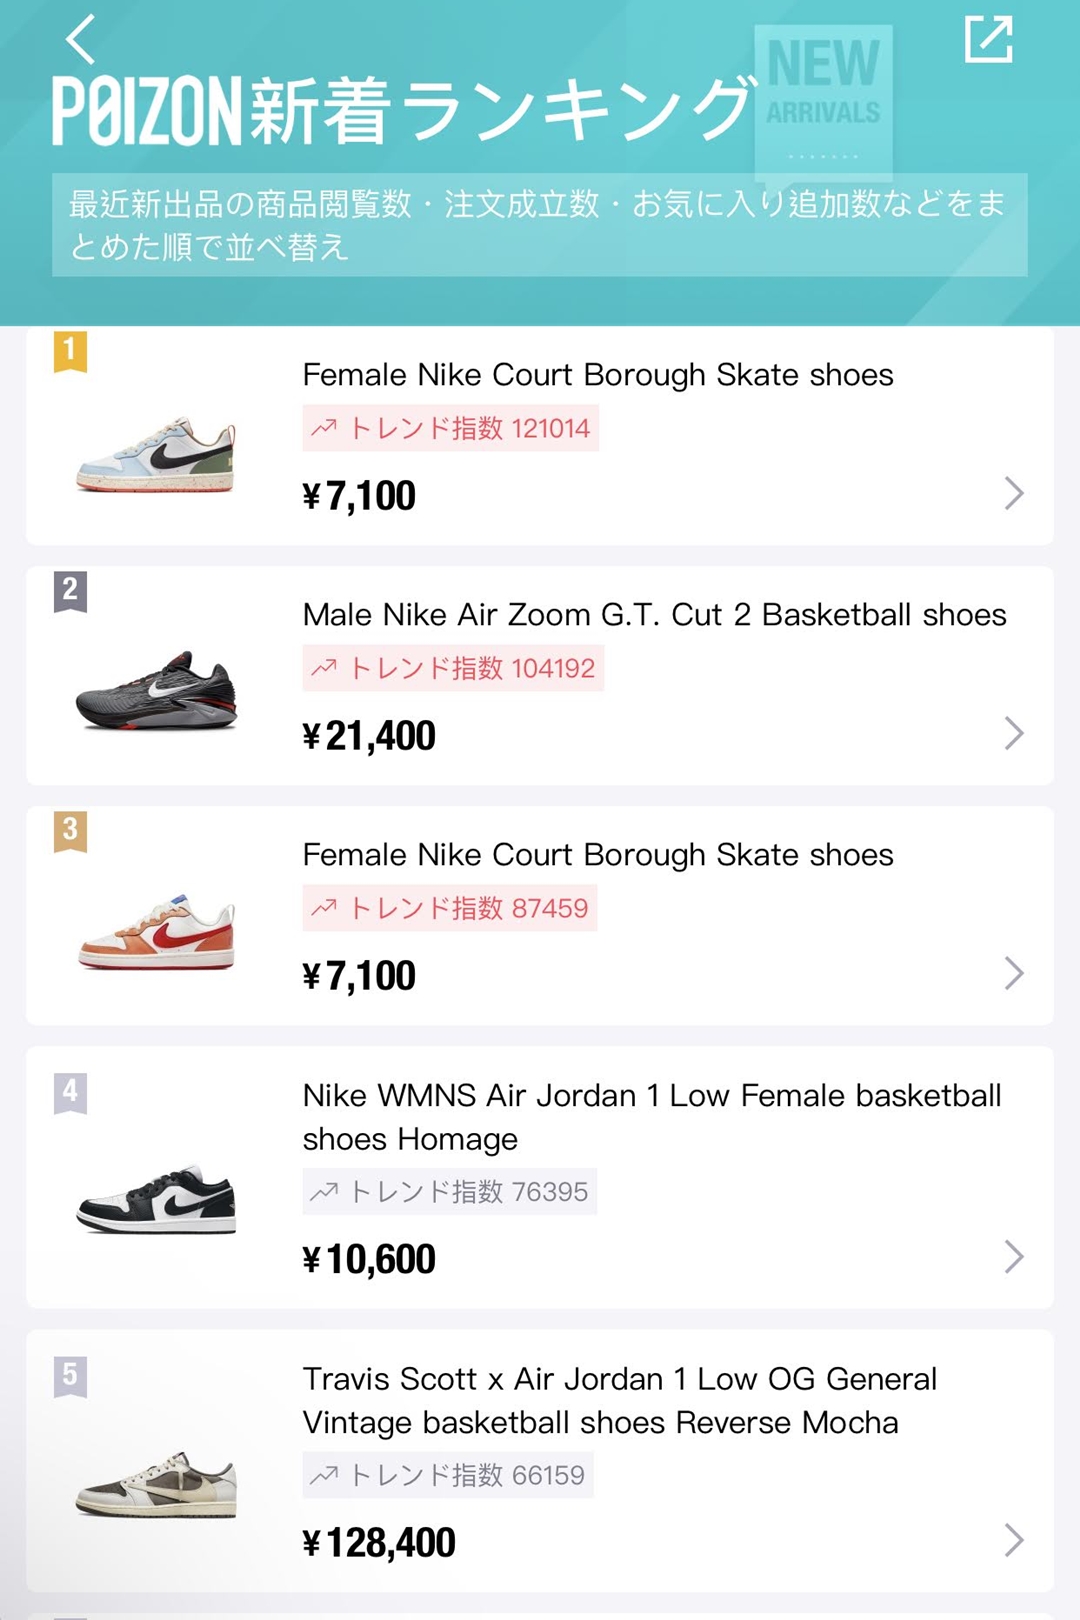1080x1620 pixels.
Task: Tap the panda Air Jordan 1 Low image
Action: [x=156, y=1200]
